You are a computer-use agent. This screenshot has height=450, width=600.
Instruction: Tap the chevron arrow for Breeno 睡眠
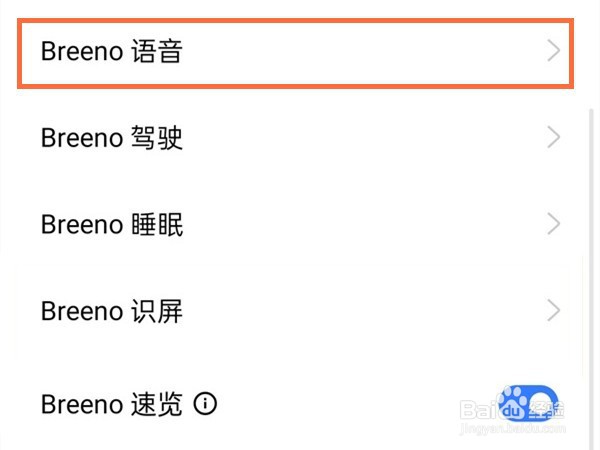554,224
